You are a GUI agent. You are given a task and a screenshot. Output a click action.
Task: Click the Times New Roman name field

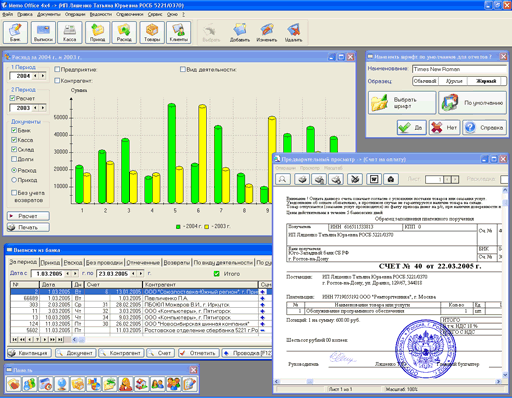point(459,69)
